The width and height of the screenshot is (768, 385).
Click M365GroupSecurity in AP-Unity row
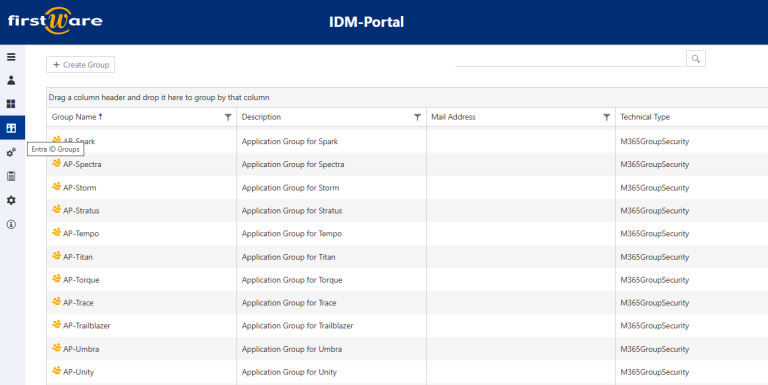[x=654, y=372]
